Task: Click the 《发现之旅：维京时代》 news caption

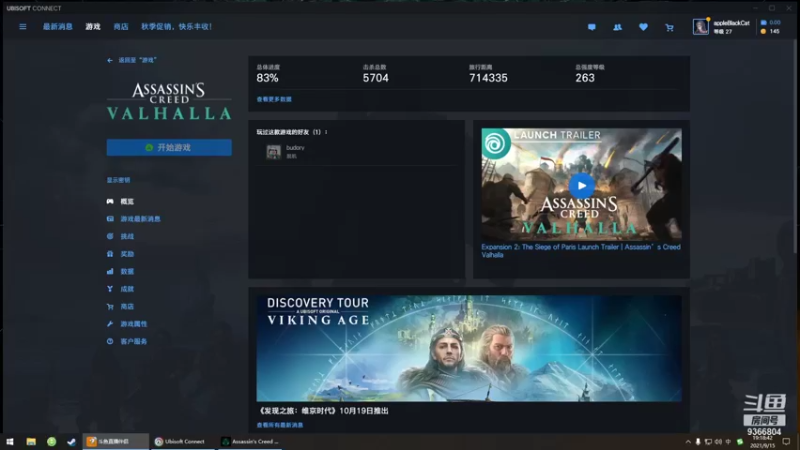Action: click(x=322, y=411)
